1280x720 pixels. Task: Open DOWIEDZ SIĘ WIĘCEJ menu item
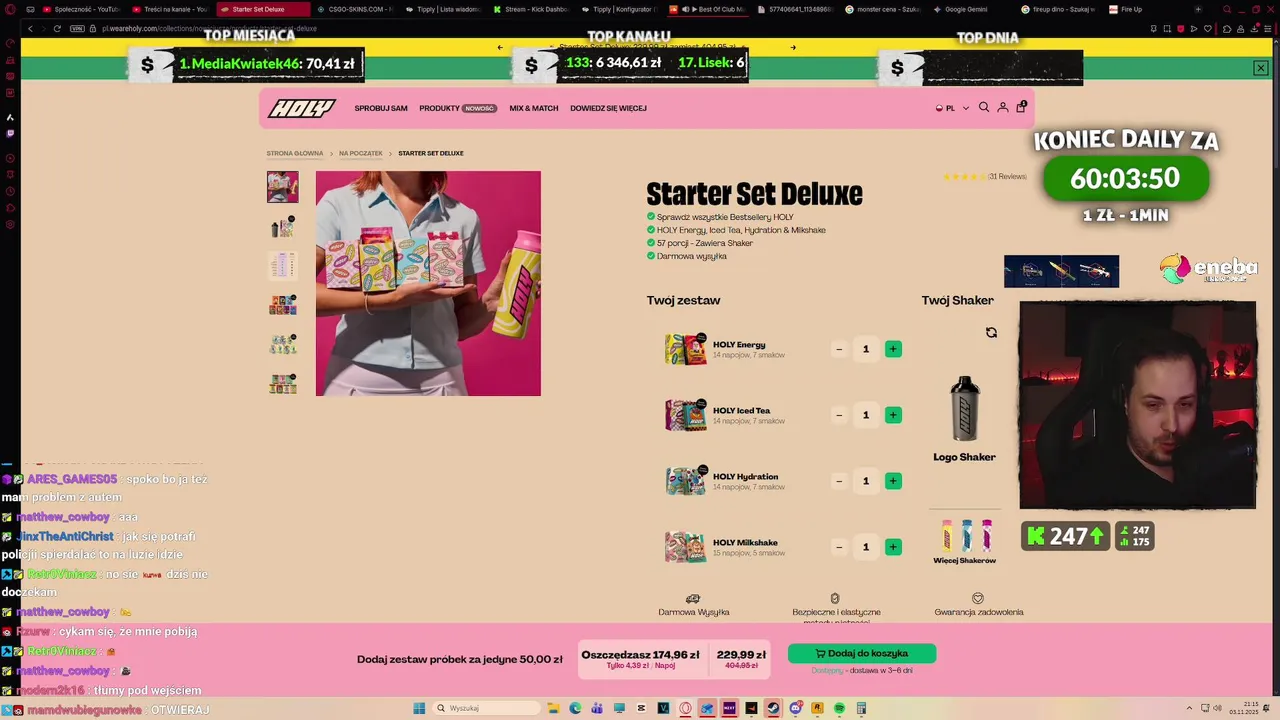(608, 108)
